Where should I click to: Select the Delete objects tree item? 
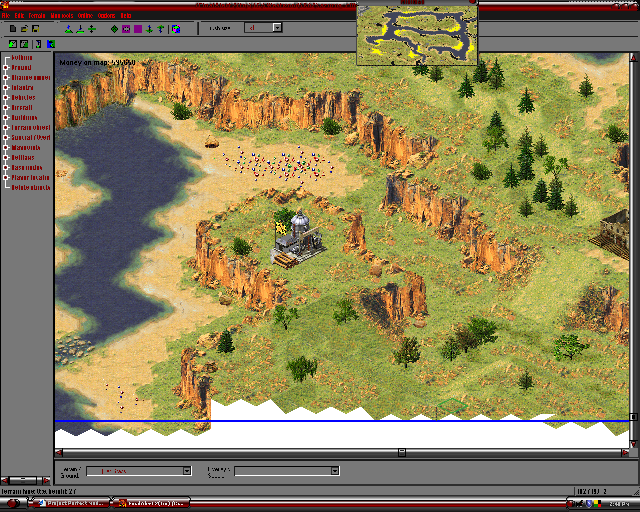coord(31,188)
